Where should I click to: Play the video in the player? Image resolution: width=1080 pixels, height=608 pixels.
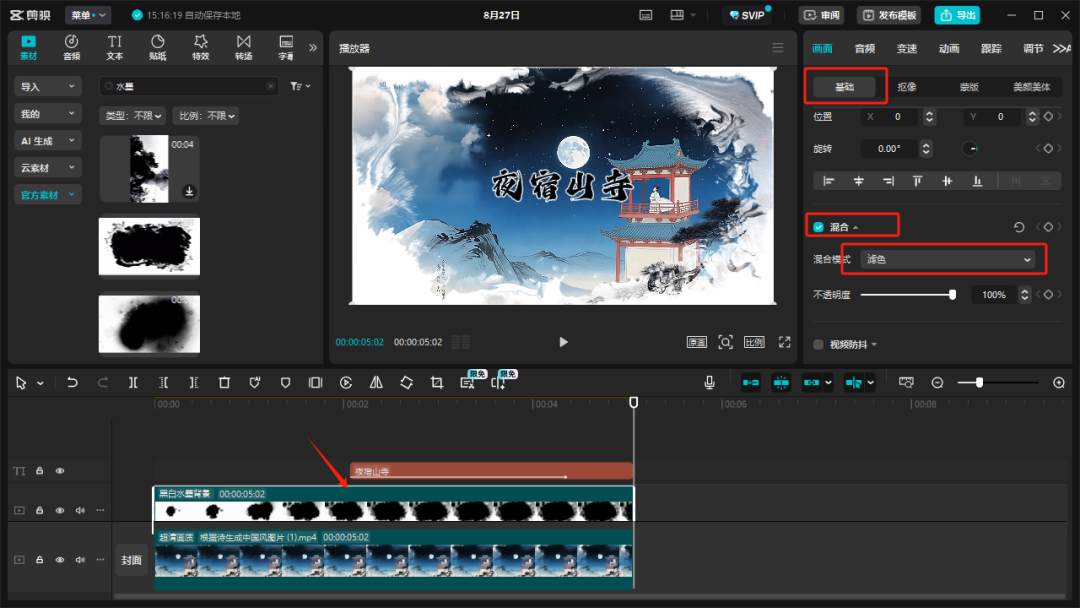pos(563,342)
